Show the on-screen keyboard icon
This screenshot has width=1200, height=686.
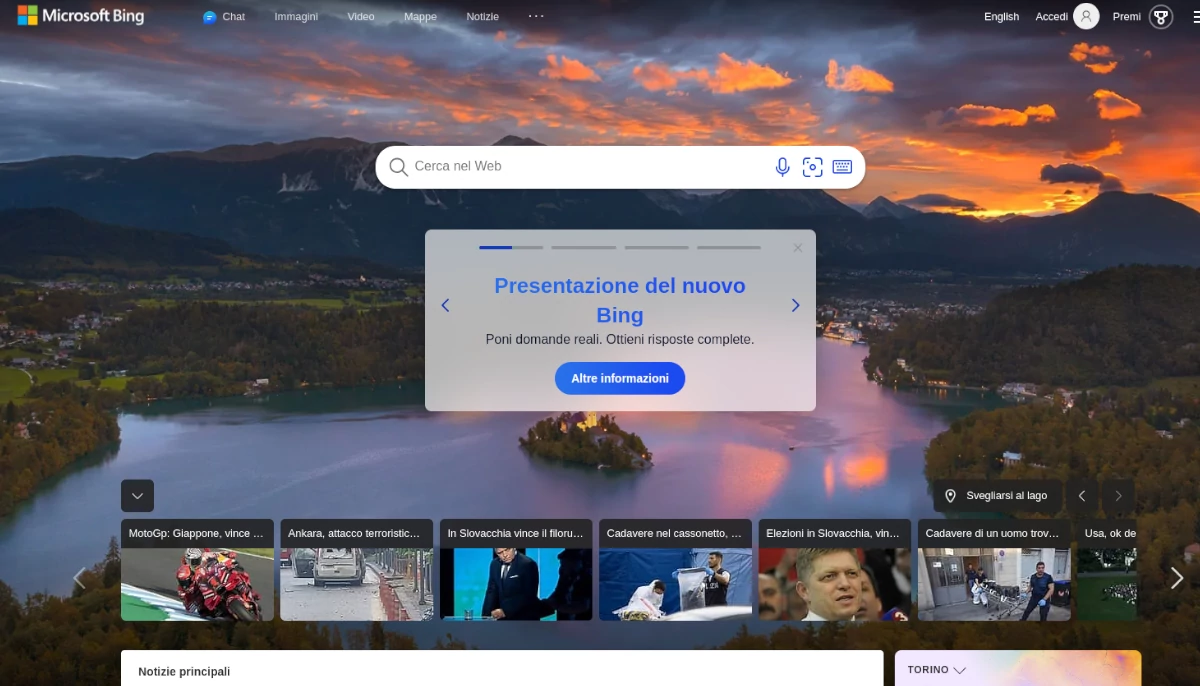tap(842, 167)
